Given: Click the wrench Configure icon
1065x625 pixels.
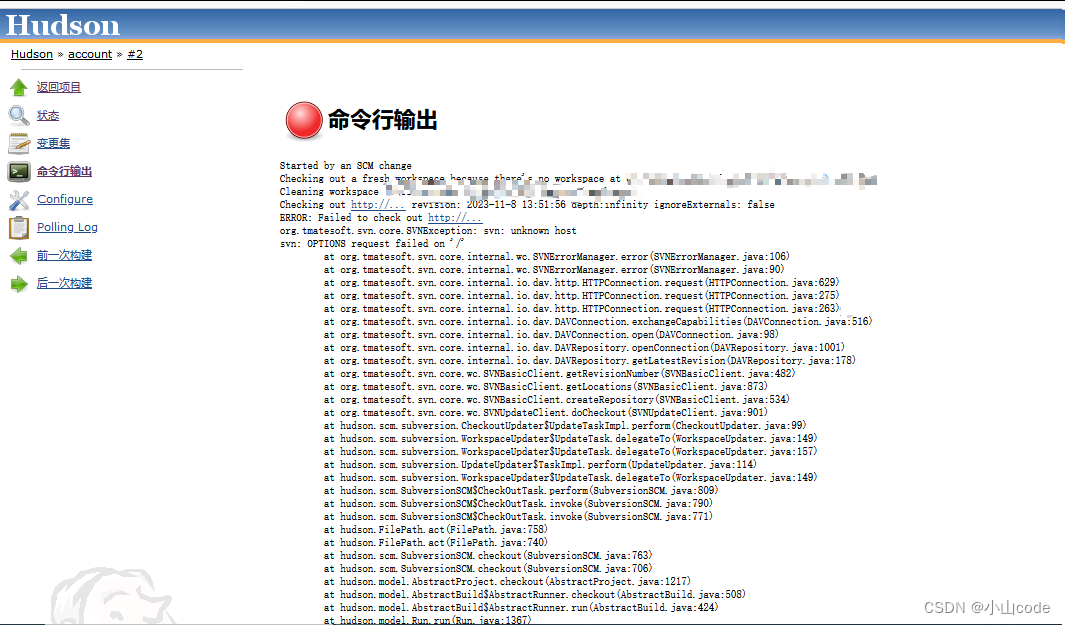Looking at the screenshot, I should (x=19, y=200).
